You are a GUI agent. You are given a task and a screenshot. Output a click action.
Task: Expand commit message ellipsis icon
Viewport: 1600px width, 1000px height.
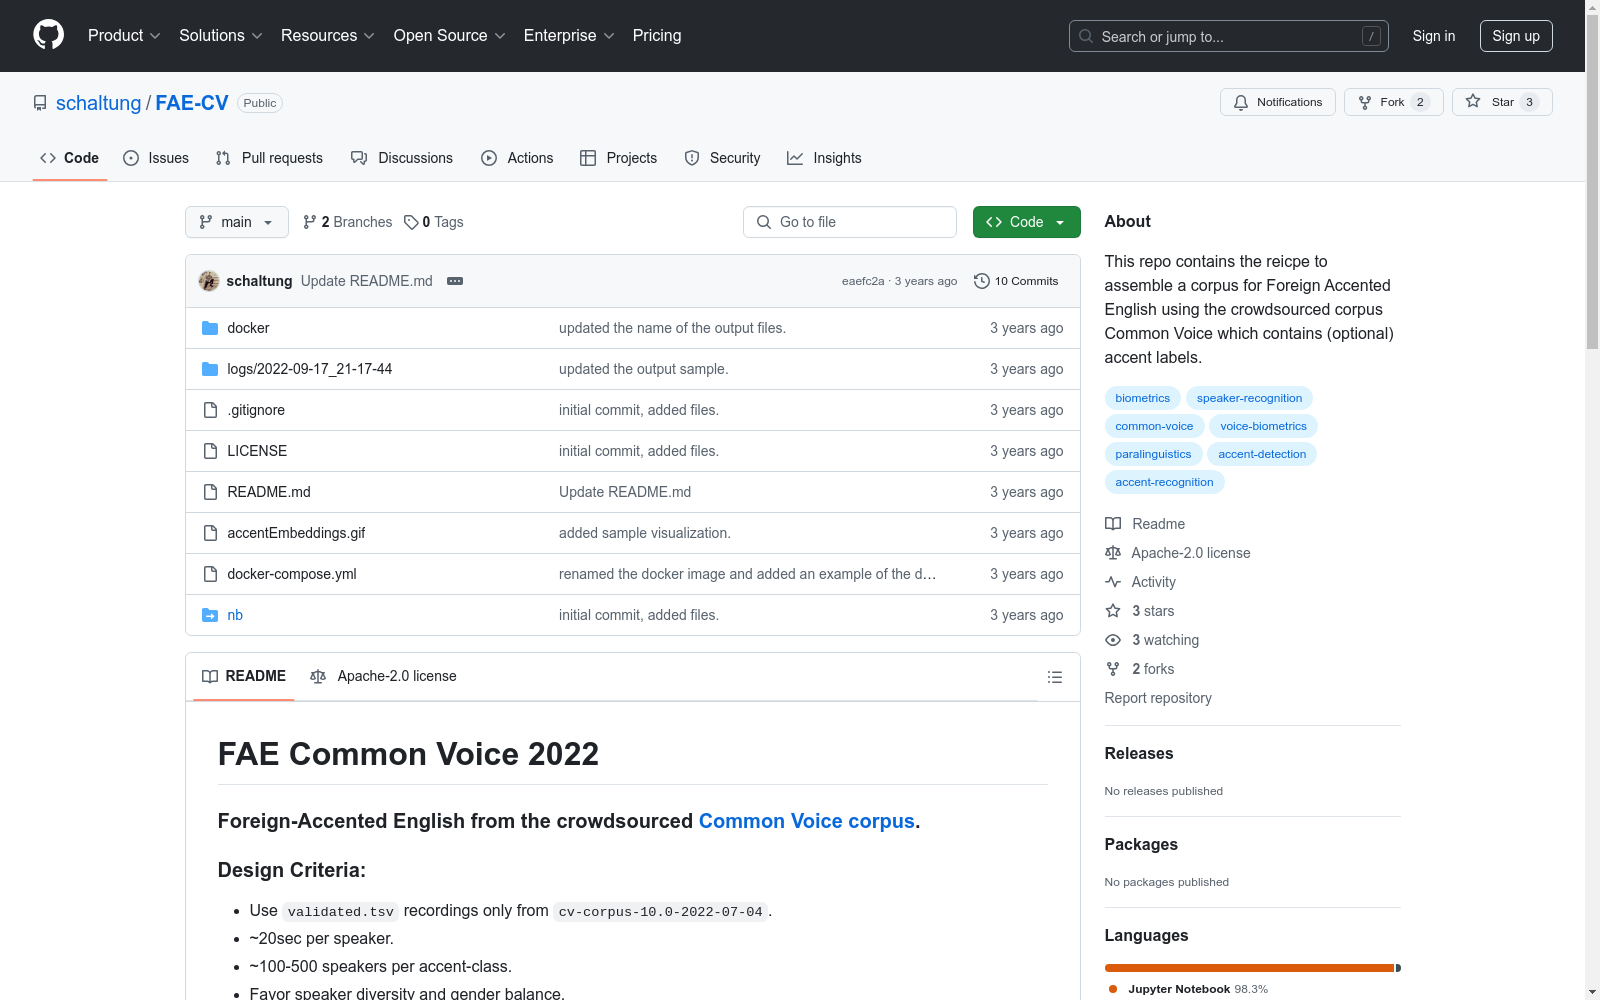point(455,281)
